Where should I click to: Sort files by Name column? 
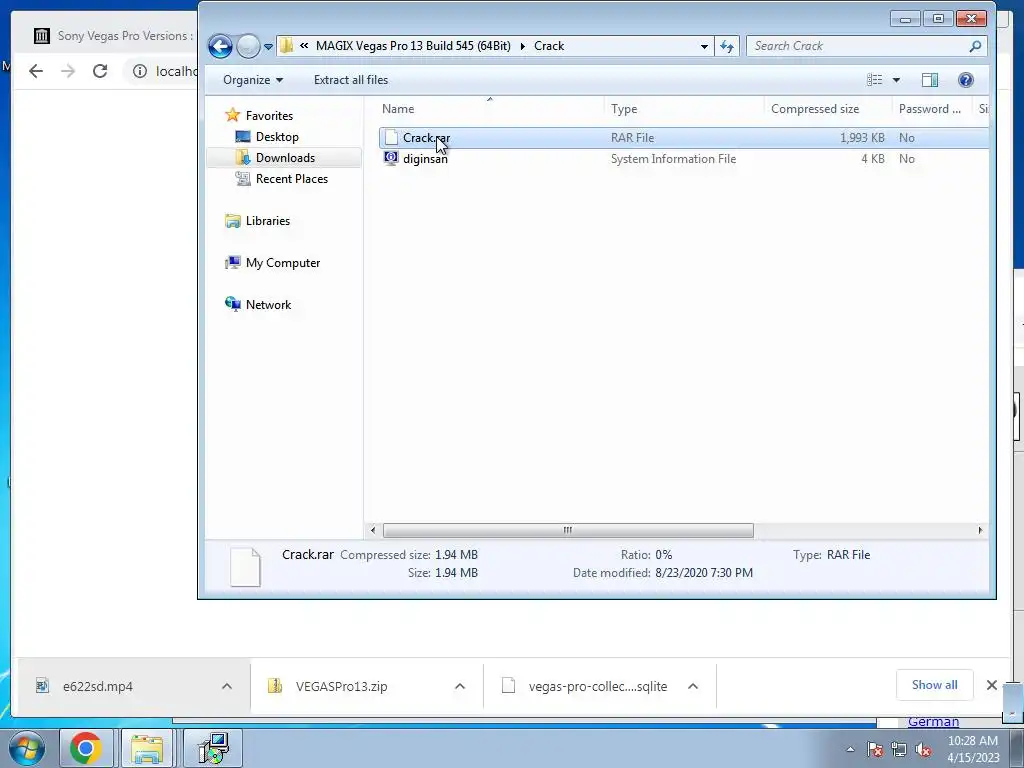[x=490, y=108]
